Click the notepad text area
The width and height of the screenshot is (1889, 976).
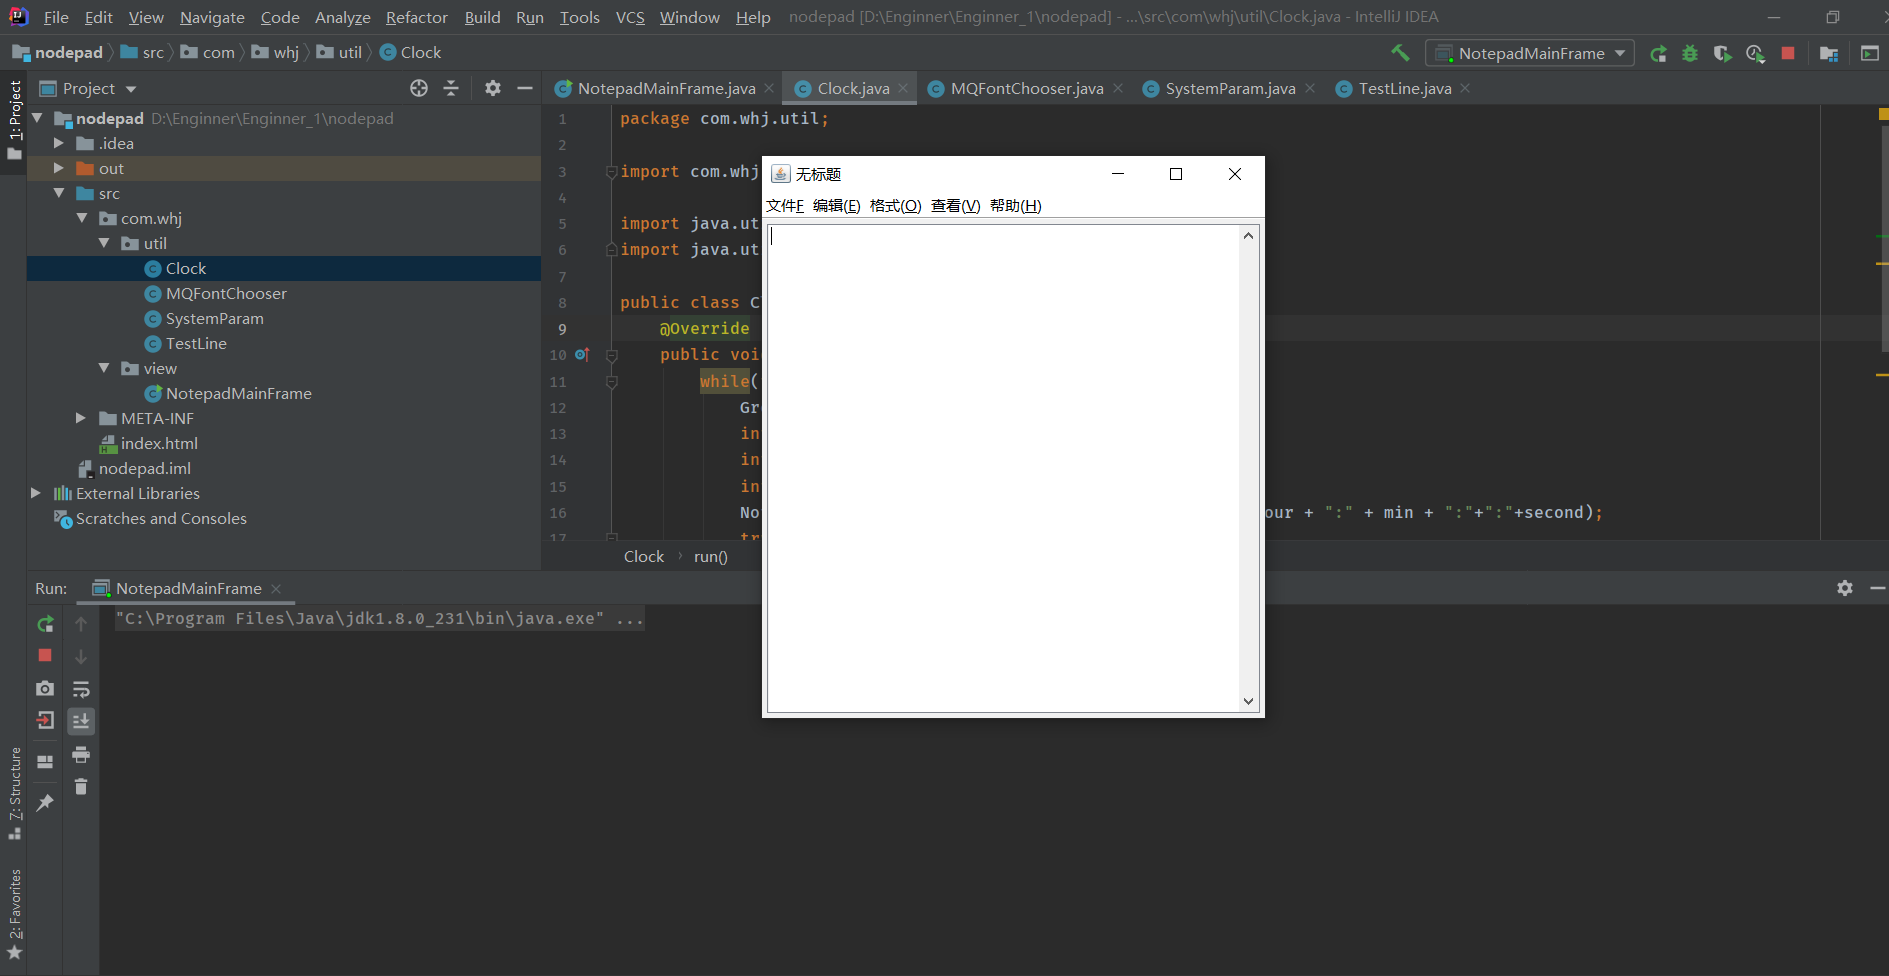coord(1003,468)
